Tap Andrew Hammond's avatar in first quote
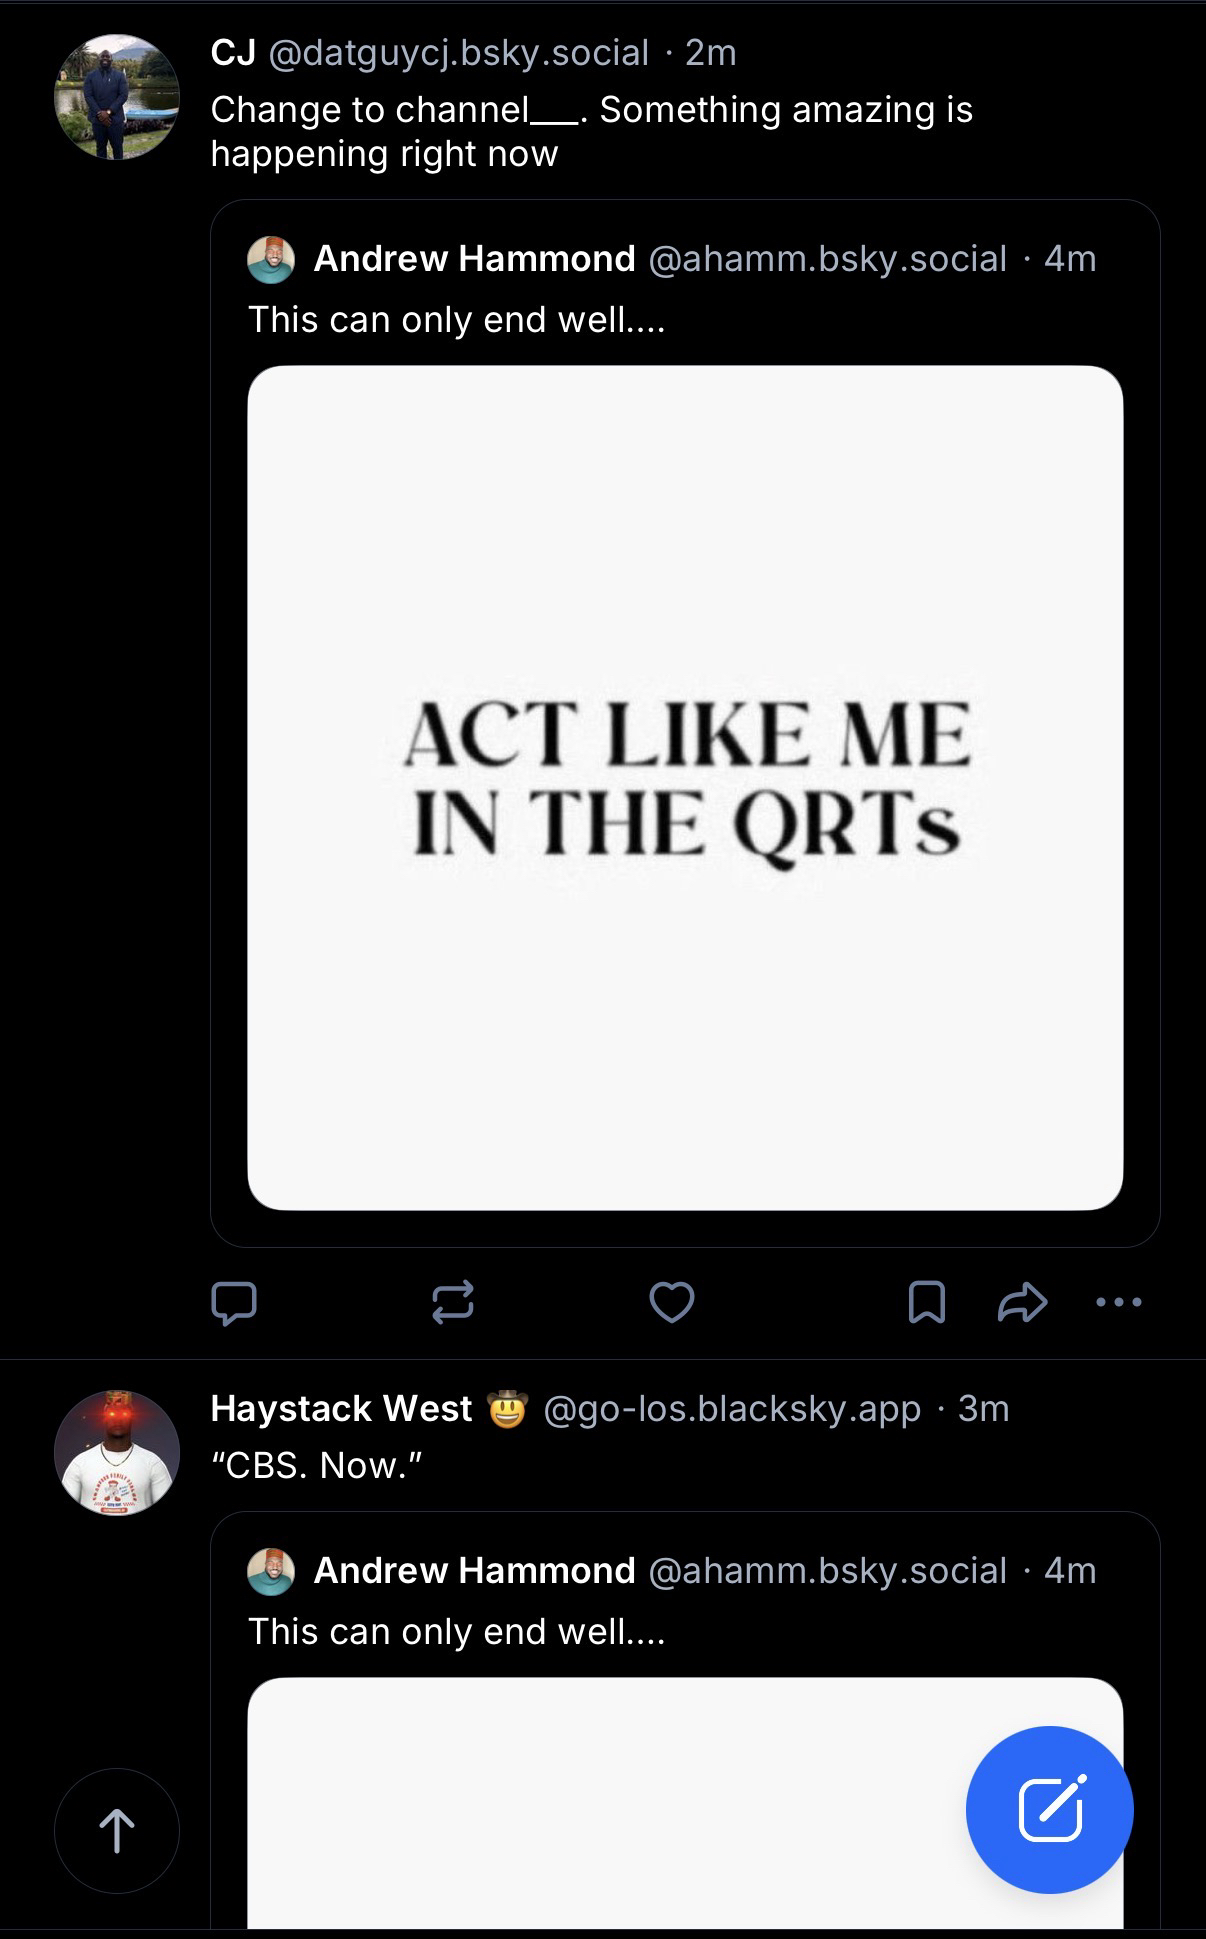Viewport: 1206px width, 1939px height. (x=271, y=260)
